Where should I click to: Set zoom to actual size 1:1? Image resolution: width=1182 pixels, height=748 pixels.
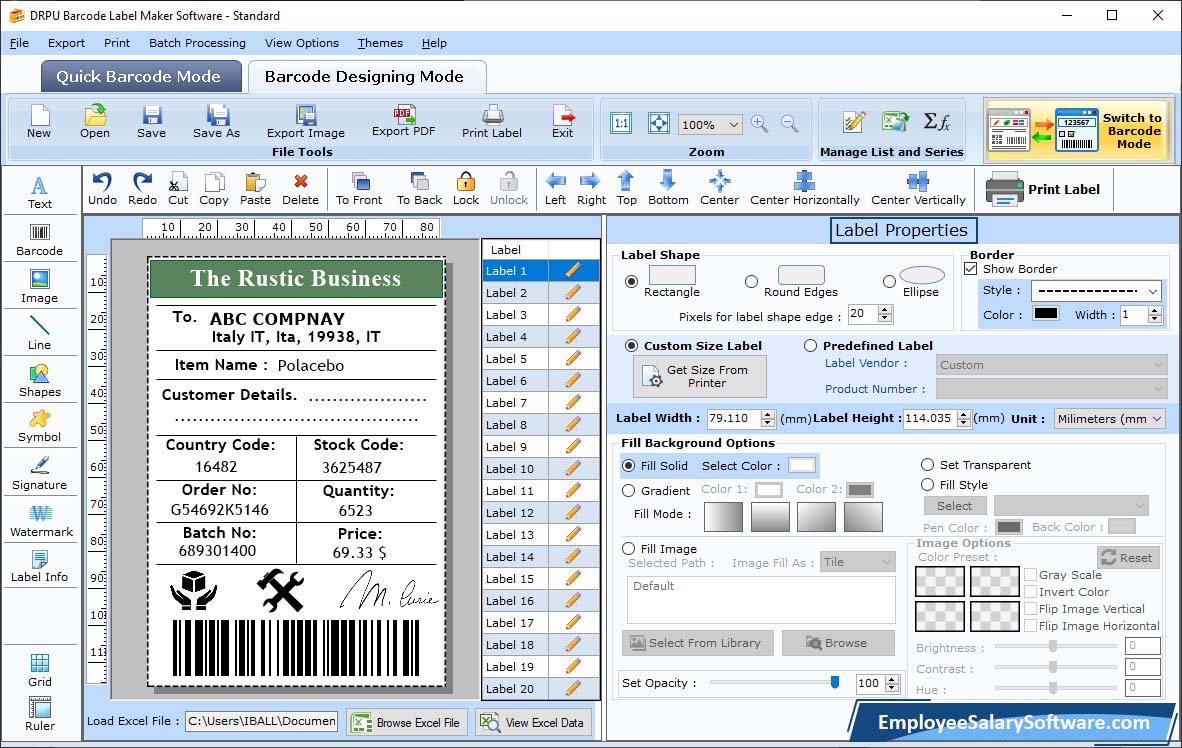pyautogui.click(x=621, y=124)
